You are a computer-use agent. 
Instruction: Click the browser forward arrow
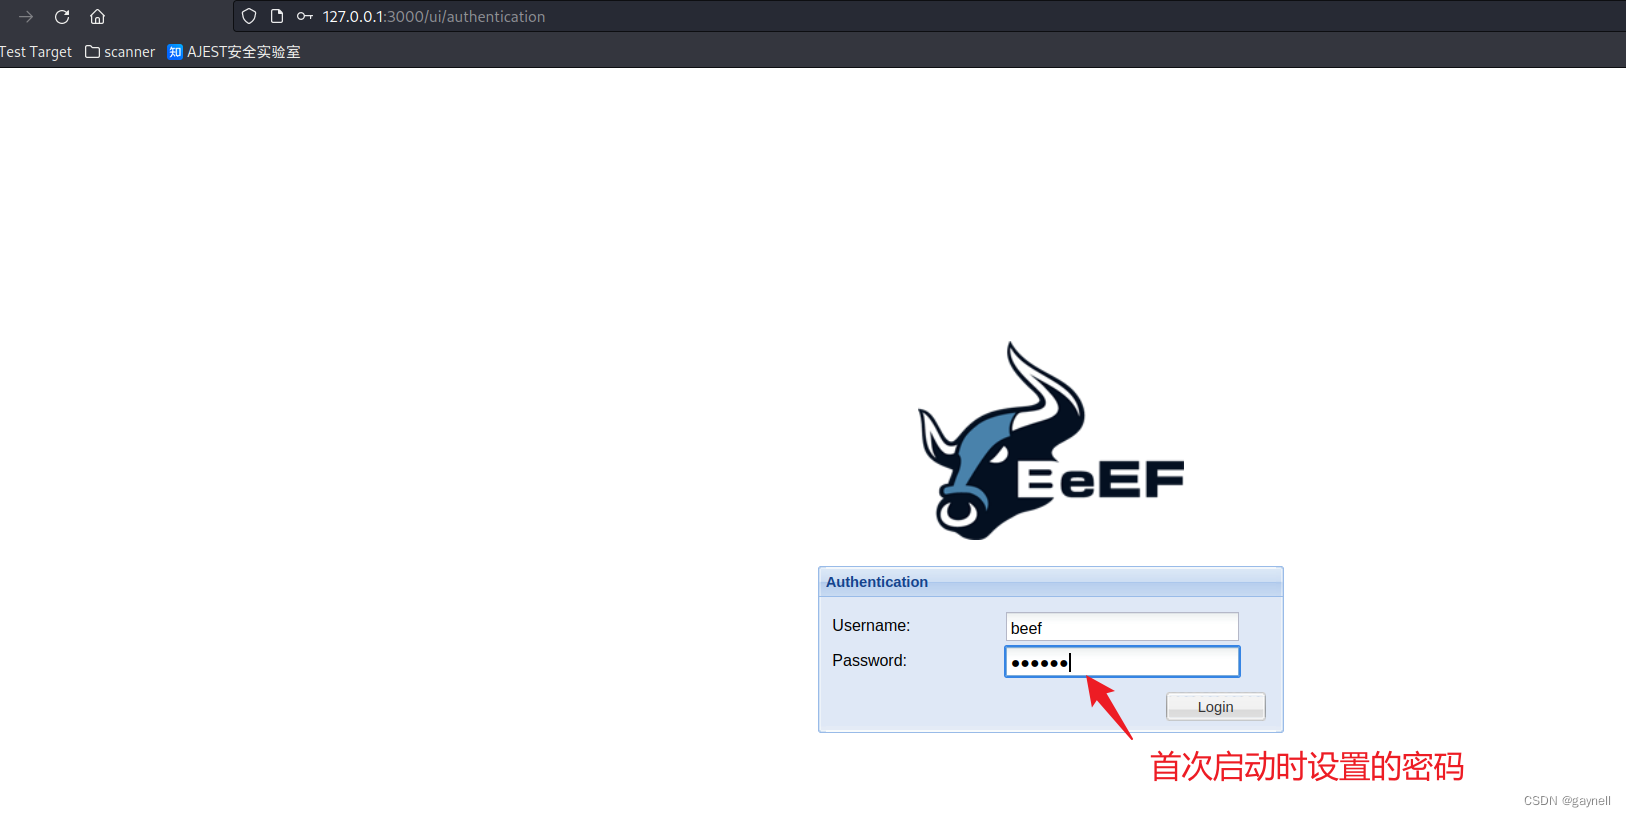26,17
